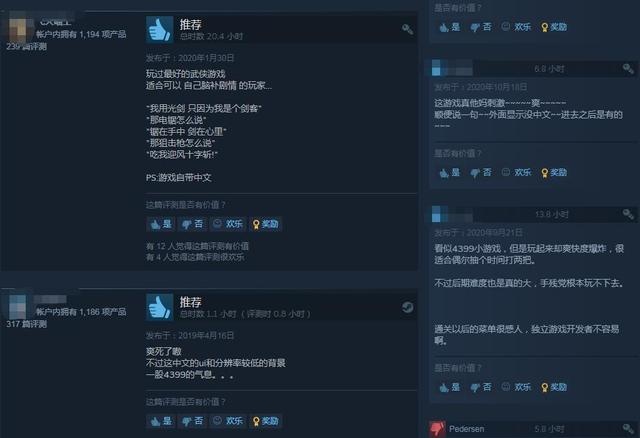640x438 pixels.
Task: Give 奖励 to the 2020年1月30日 review
Action: click(x=265, y=224)
